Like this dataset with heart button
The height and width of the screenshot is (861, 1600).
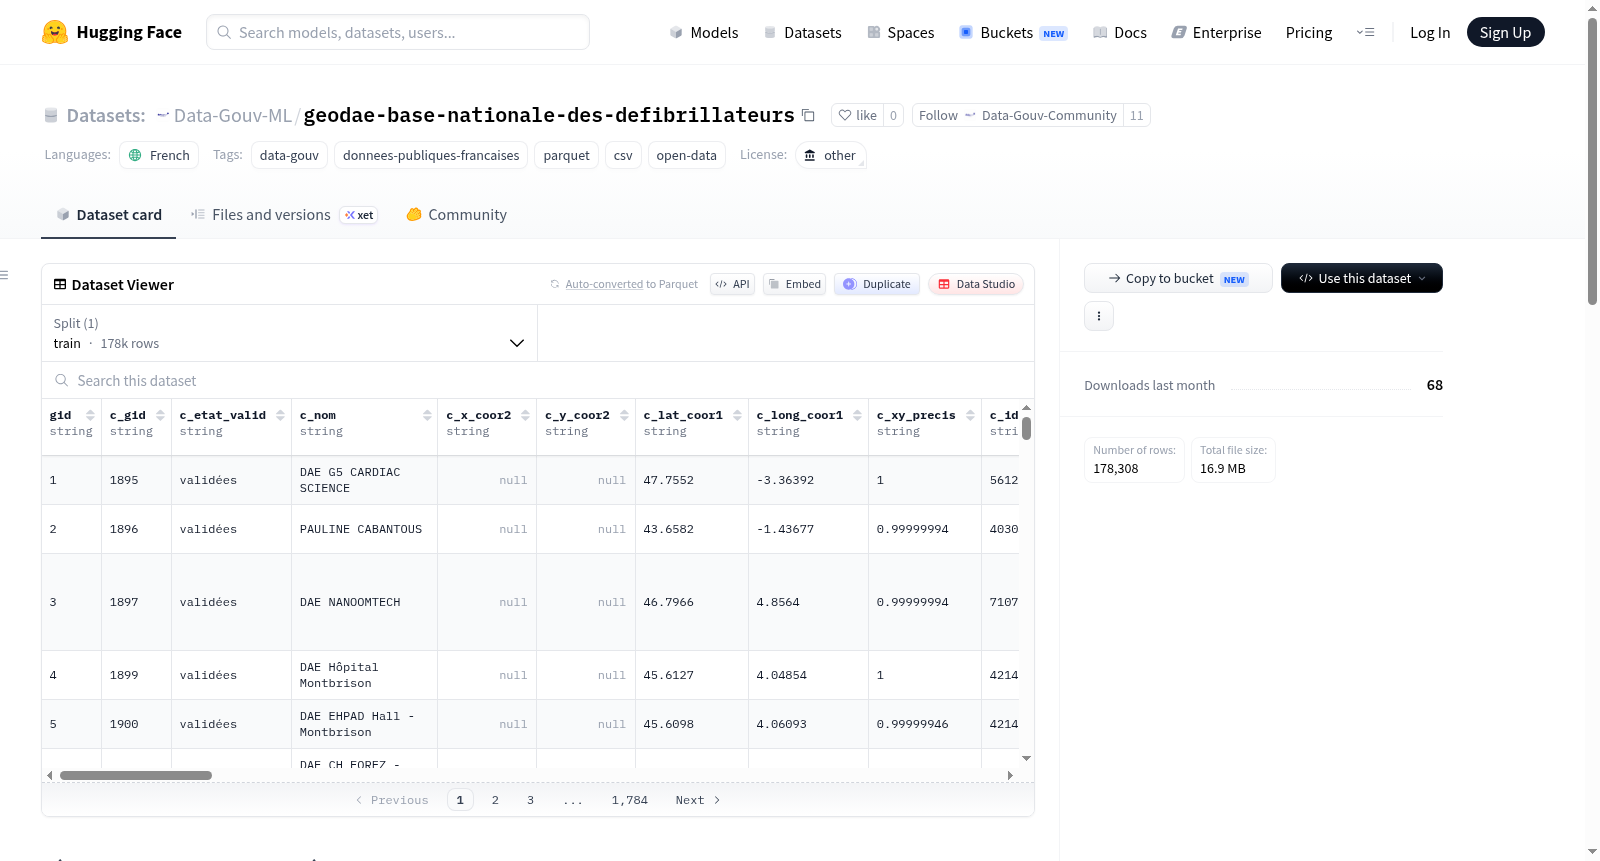coord(857,116)
